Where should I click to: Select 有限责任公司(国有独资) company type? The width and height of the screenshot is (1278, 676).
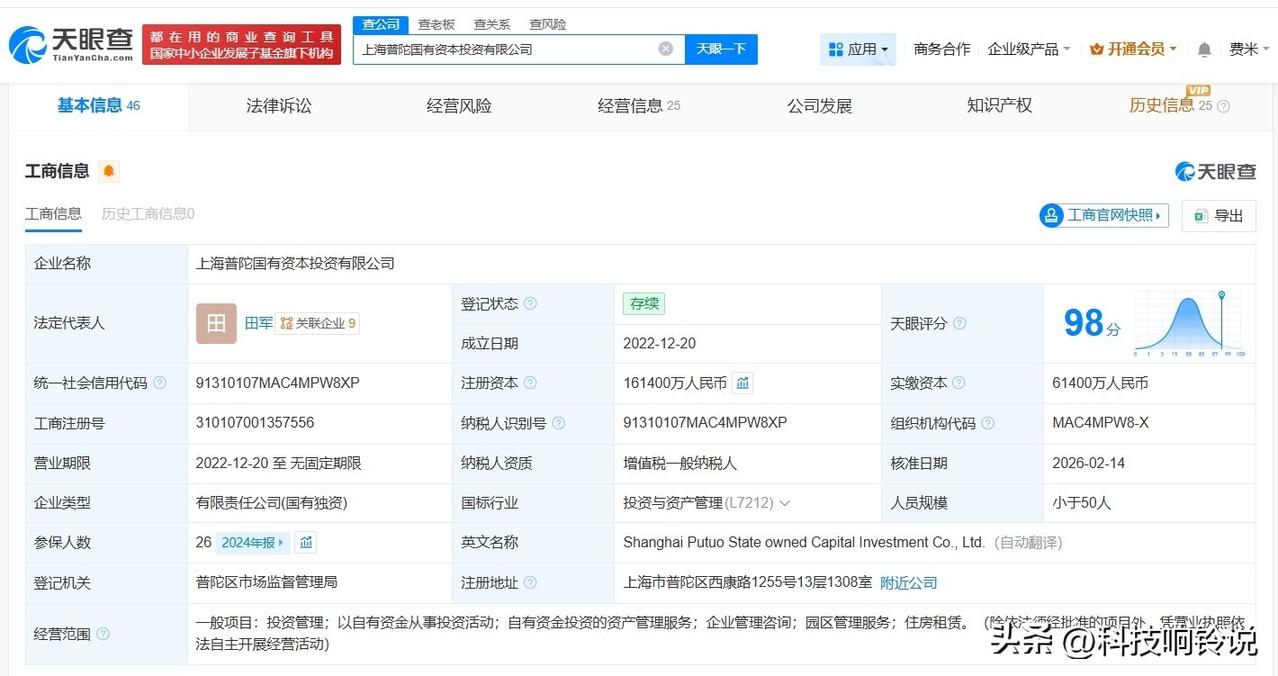pyautogui.click(x=272, y=503)
